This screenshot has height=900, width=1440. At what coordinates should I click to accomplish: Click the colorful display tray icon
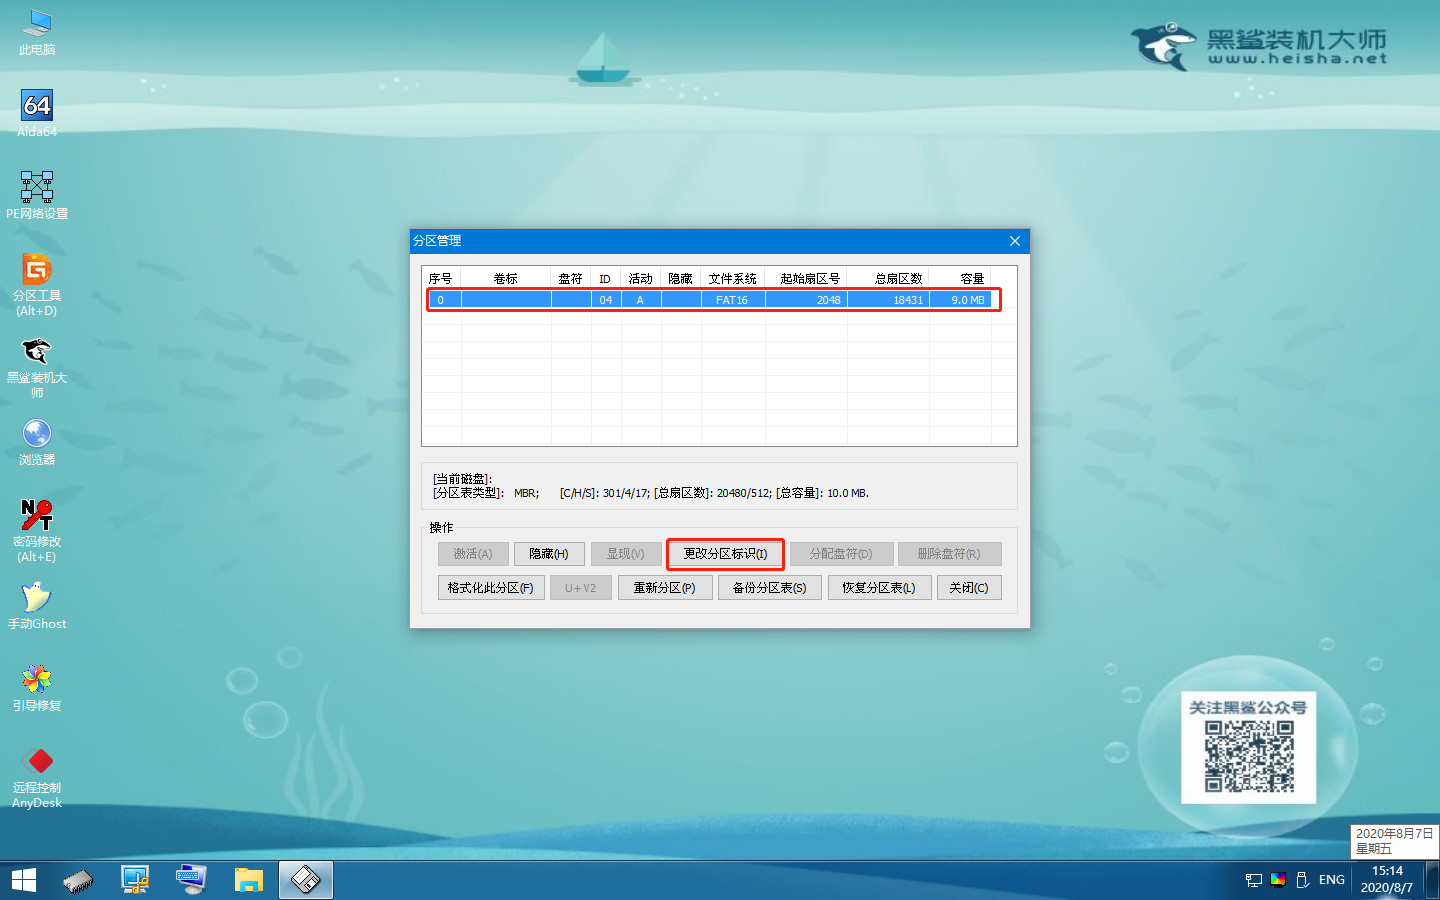click(1278, 880)
